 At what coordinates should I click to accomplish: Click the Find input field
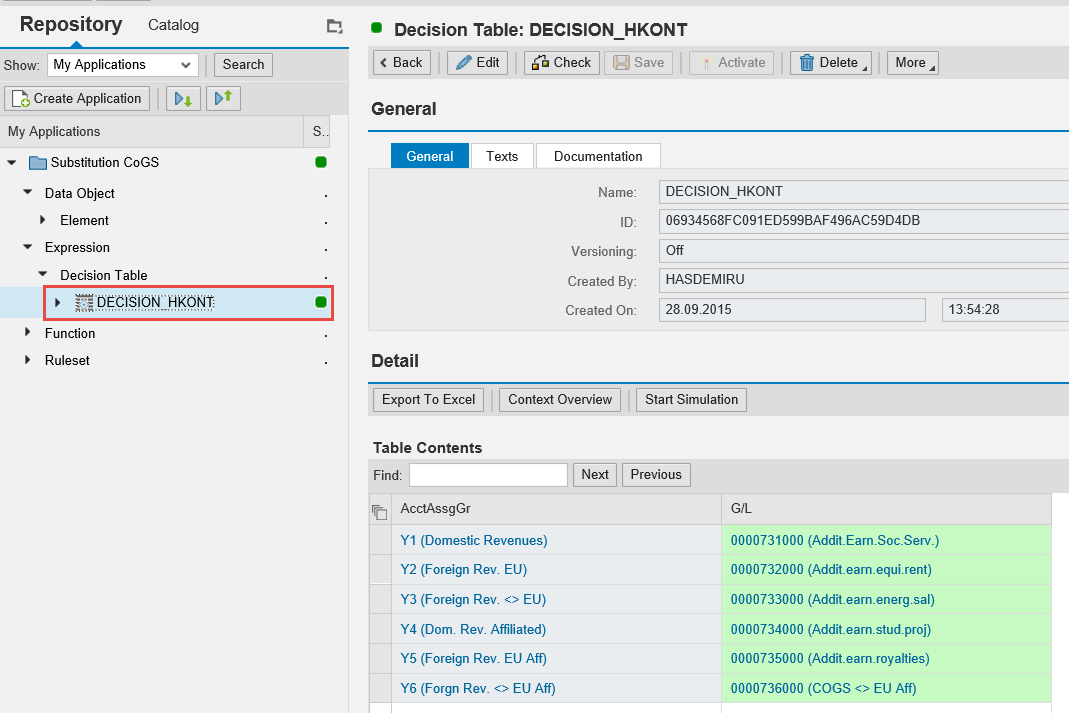(488, 475)
